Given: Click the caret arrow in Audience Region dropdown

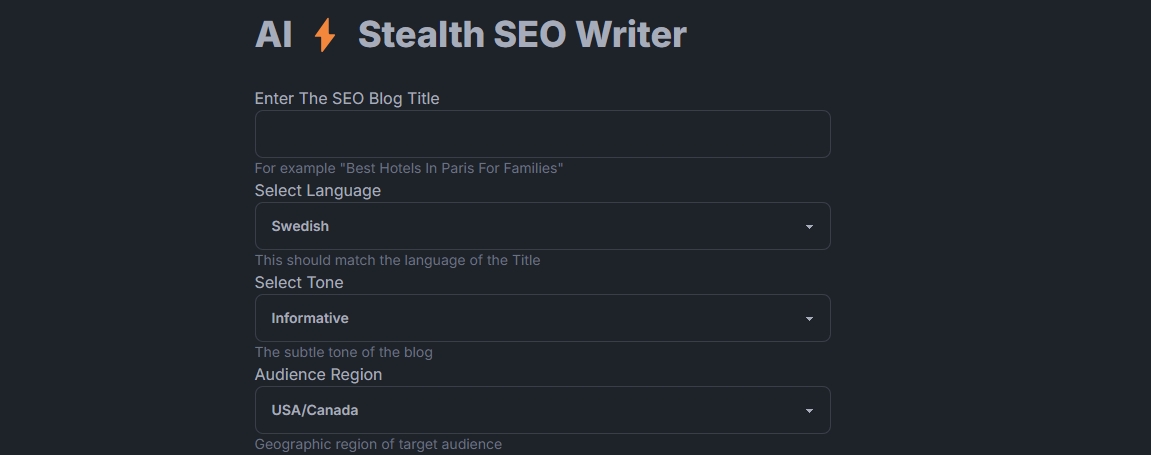Looking at the screenshot, I should click(x=809, y=411).
